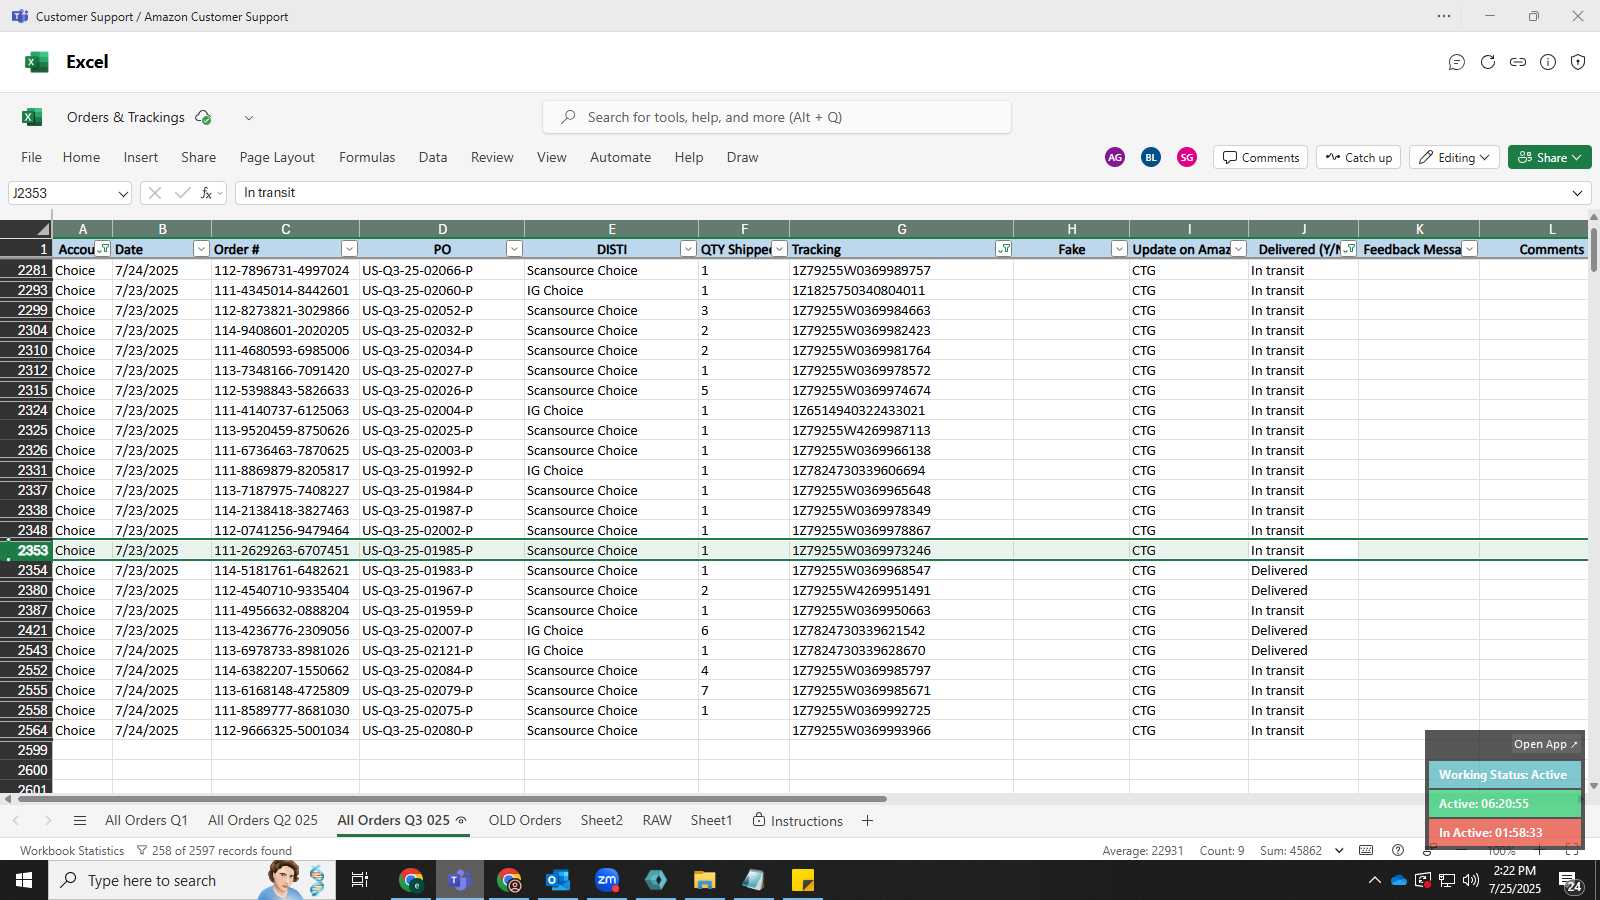The image size is (1600, 900).
Task: Open File Explorer from the taskbar
Action: pos(705,880)
